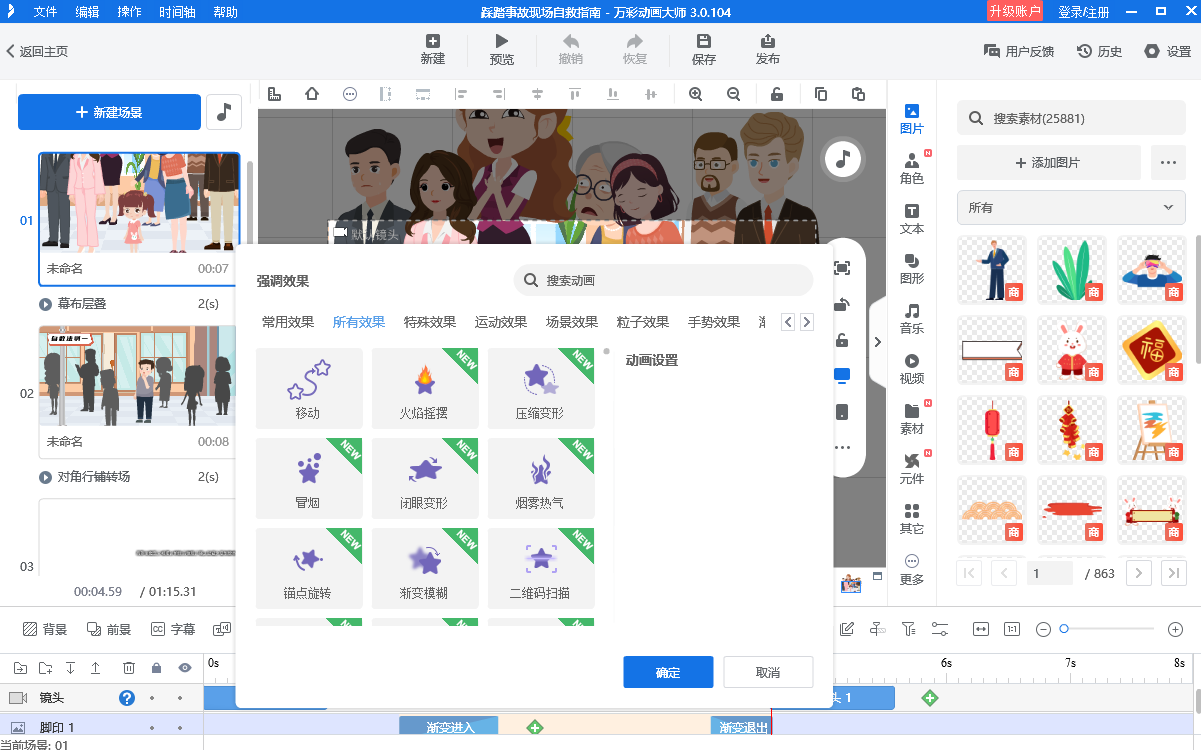Open the 图片 images panel

click(911, 119)
